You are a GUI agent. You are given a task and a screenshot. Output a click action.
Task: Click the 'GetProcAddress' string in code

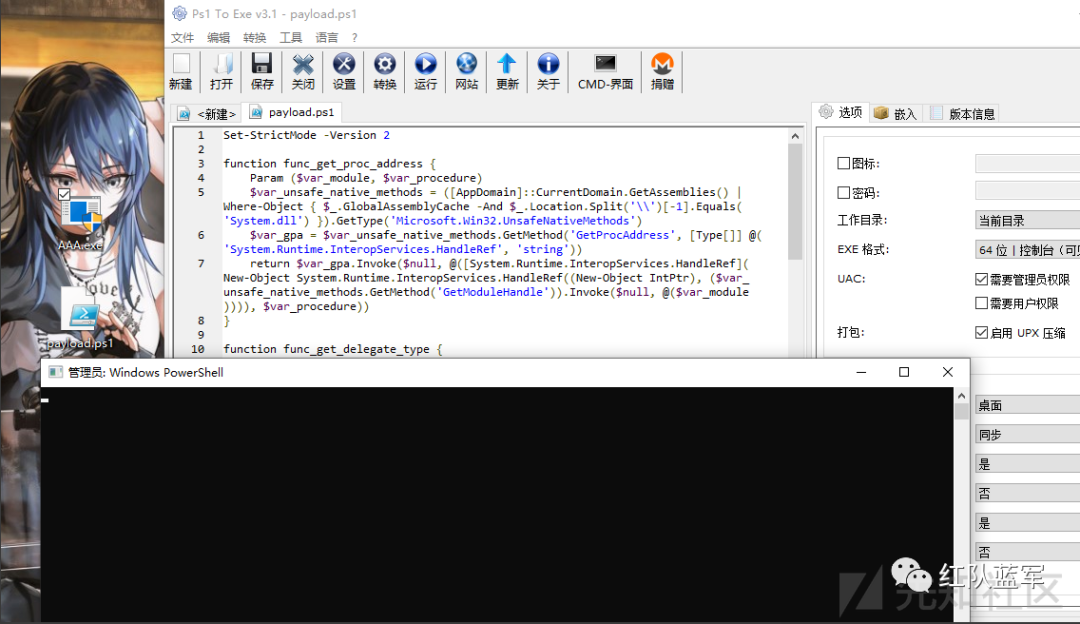click(622, 235)
